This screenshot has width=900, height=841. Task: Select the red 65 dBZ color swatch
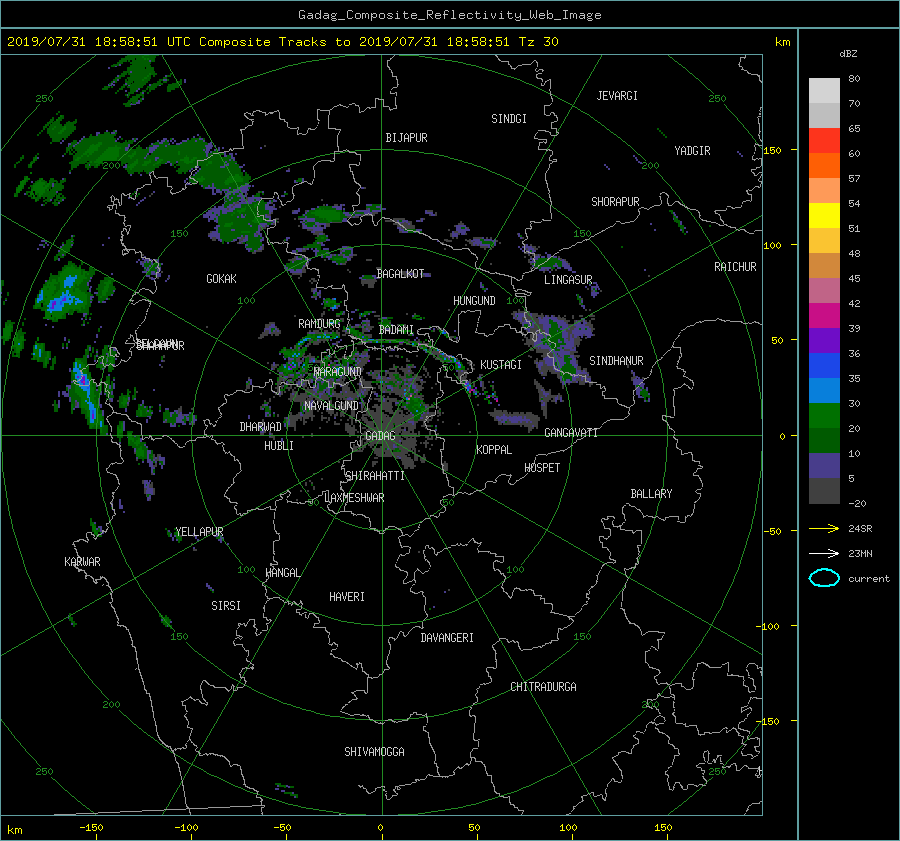click(824, 141)
